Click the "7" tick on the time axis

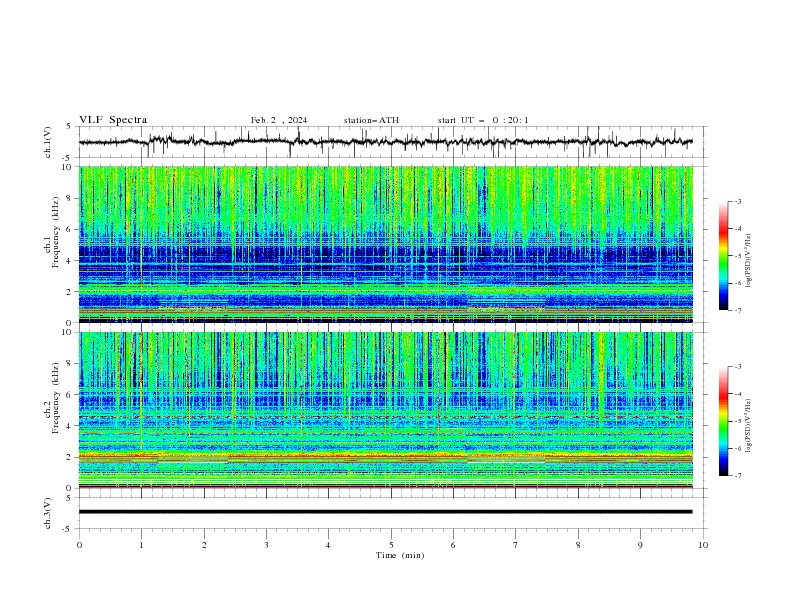516,545
